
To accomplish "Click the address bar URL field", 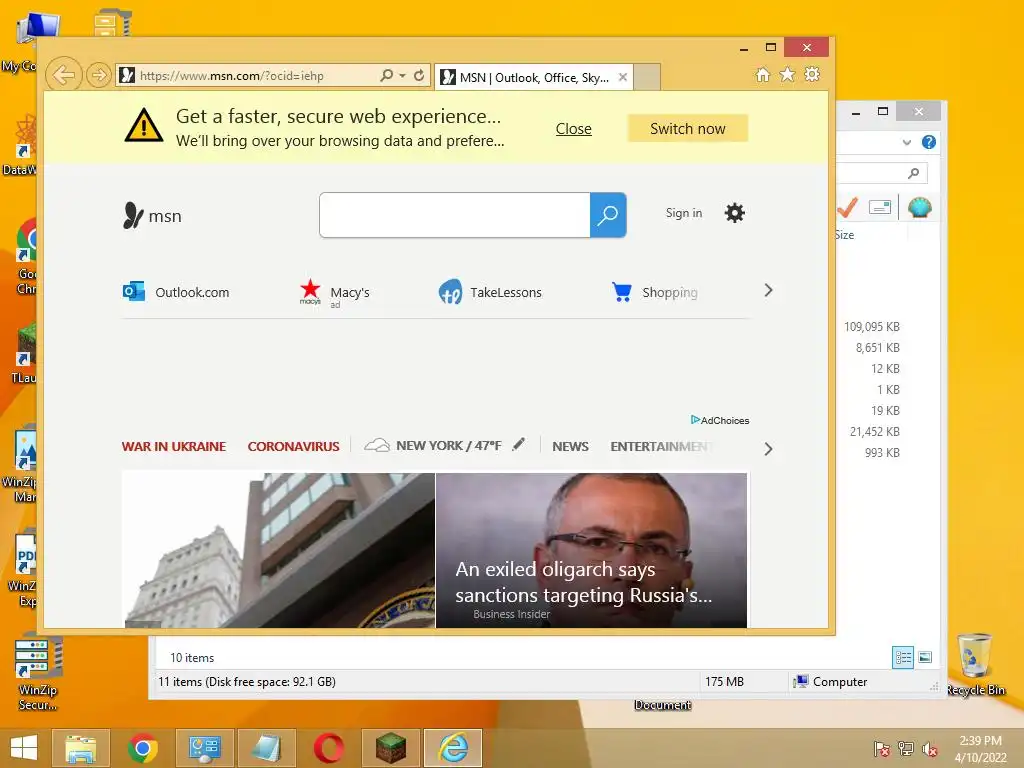I will [x=248, y=76].
